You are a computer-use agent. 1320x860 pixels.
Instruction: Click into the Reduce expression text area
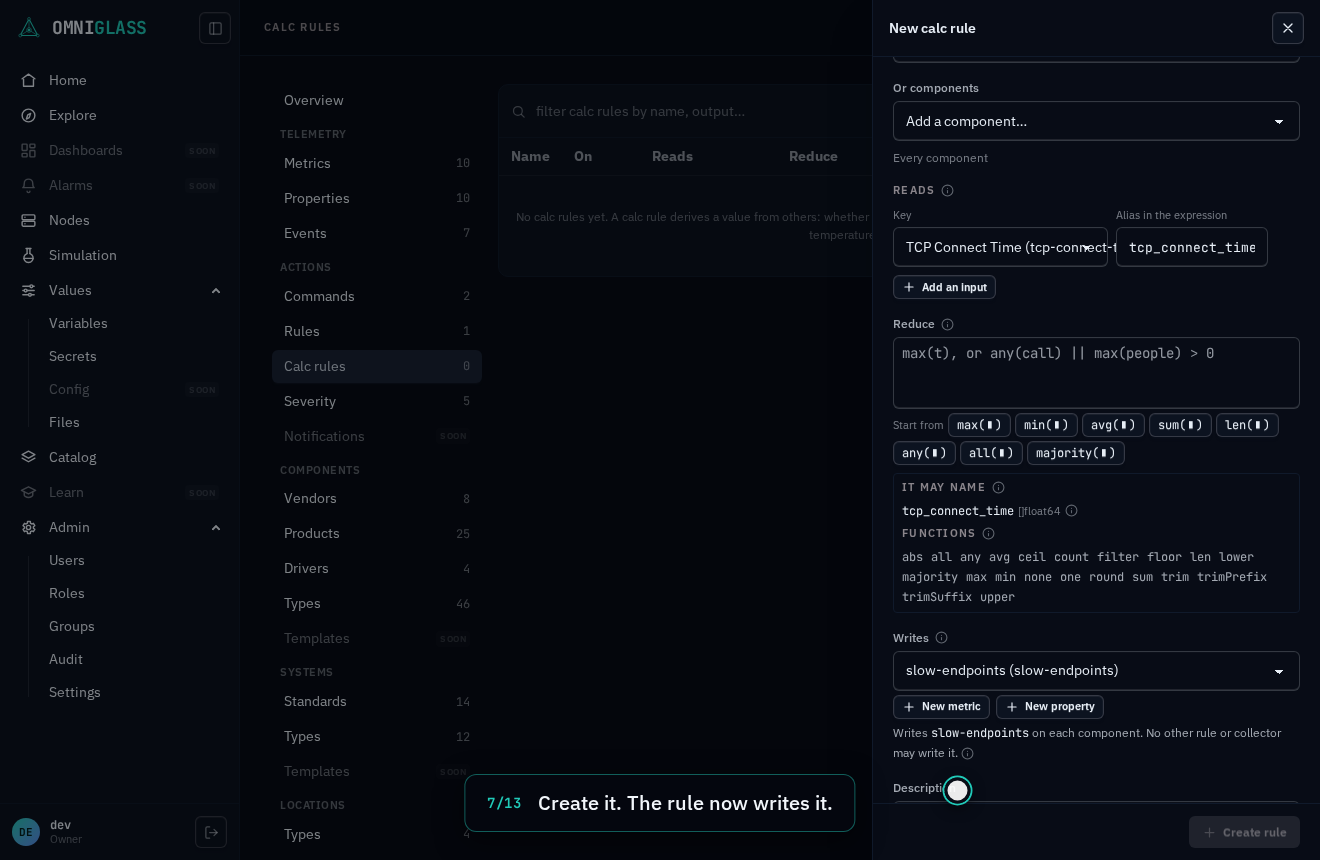coord(1096,373)
